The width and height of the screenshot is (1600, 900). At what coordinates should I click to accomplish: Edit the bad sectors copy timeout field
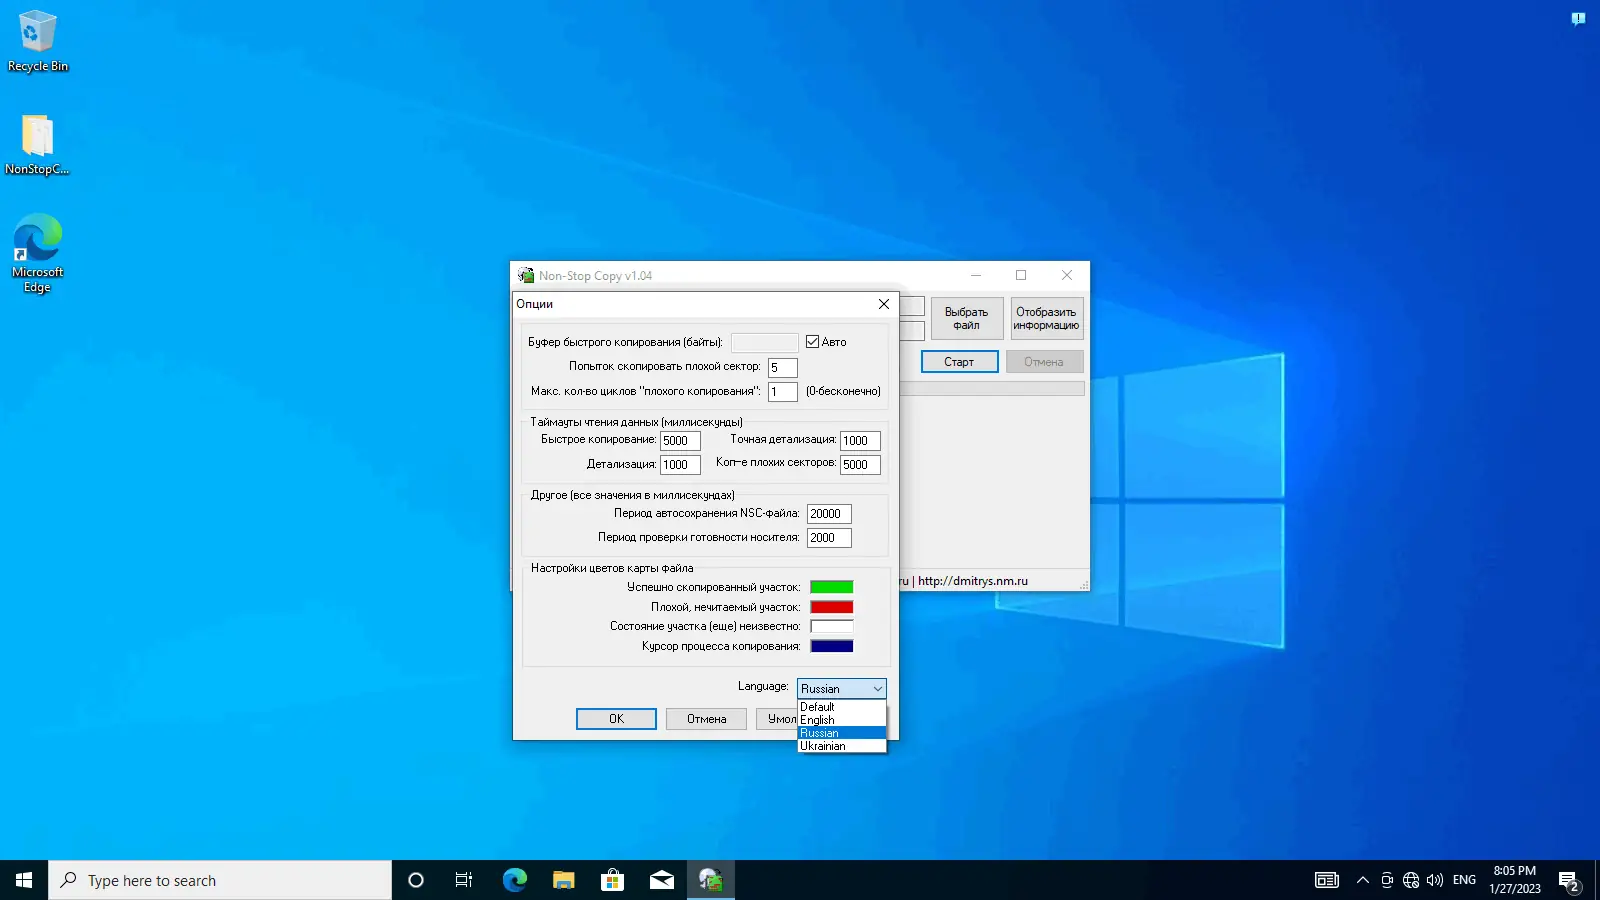point(860,465)
